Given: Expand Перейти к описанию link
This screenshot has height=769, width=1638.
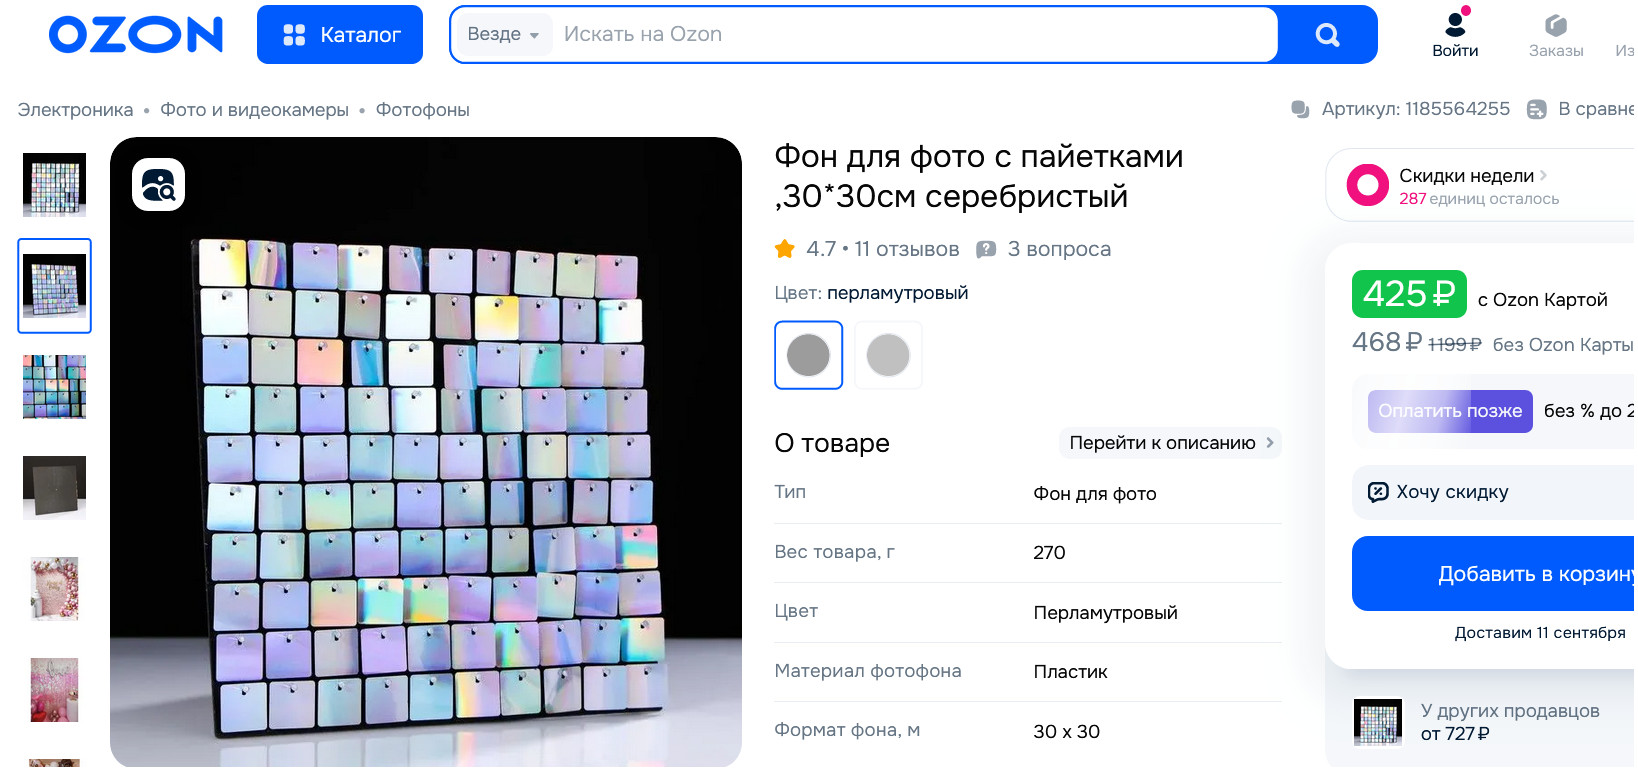Looking at the screenshot, I should [1170, 442].
